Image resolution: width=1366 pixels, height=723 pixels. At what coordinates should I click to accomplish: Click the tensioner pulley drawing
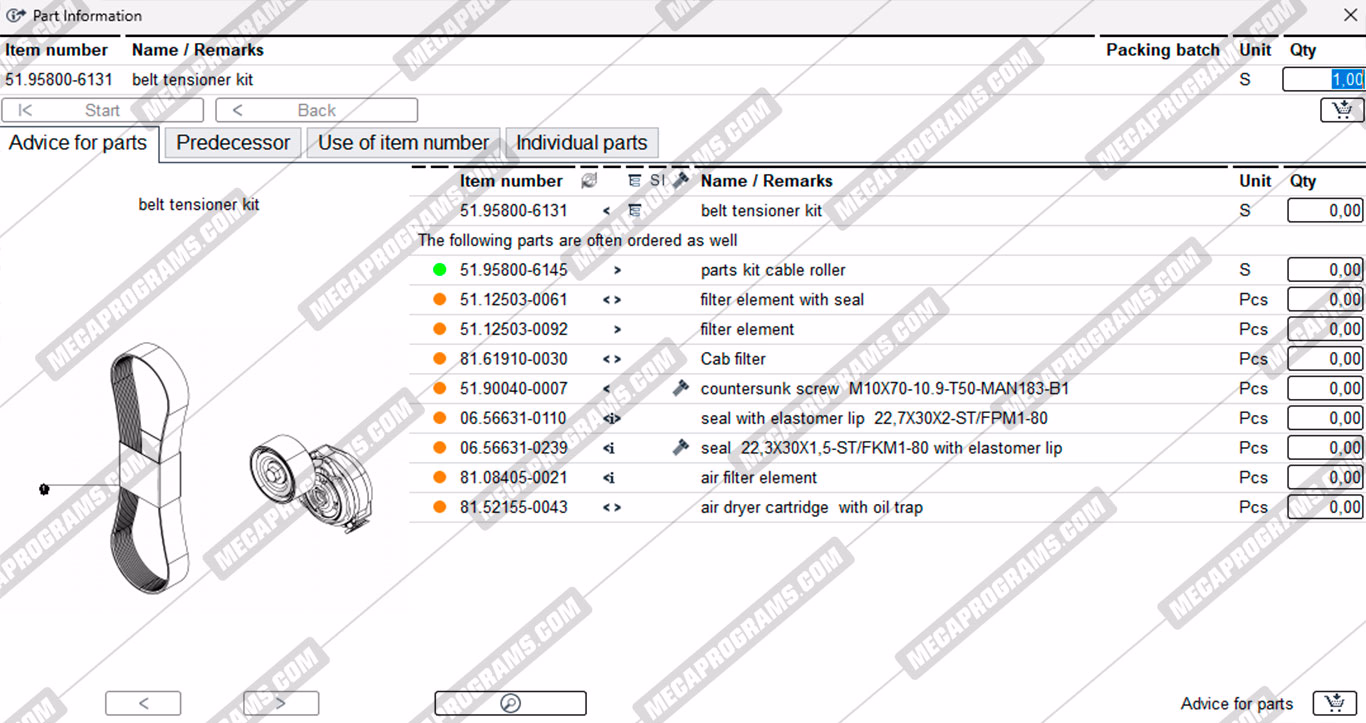pyautogui.click(x=311, y=484)
